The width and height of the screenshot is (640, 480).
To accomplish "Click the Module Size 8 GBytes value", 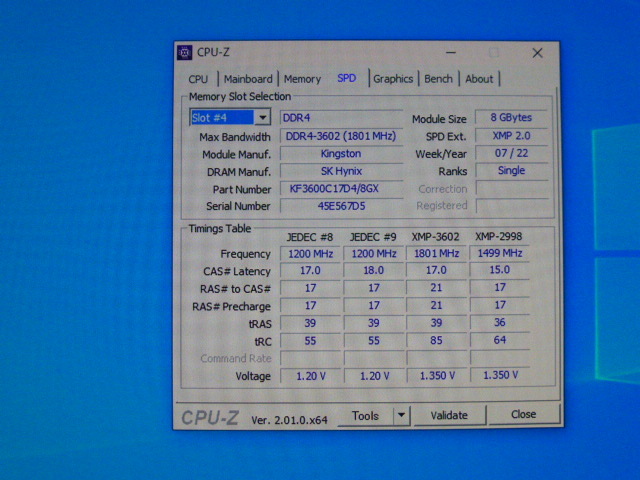I will point(511,118).
